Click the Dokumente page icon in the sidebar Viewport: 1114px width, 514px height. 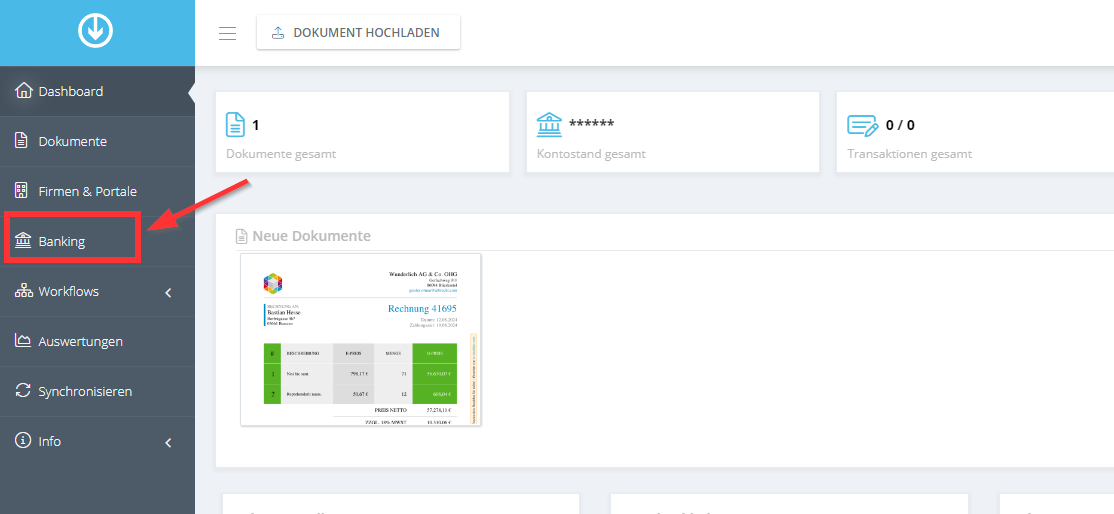point(22,141)
